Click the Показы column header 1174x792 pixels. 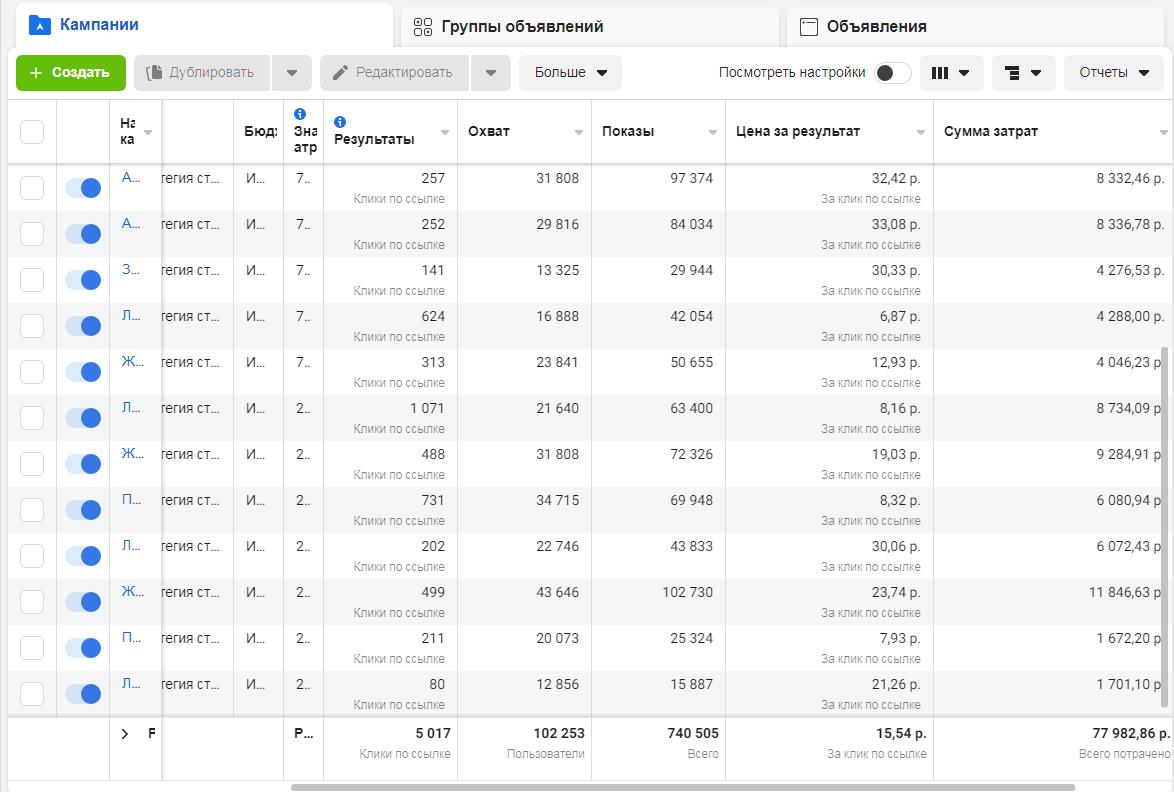tap(628, 132)
